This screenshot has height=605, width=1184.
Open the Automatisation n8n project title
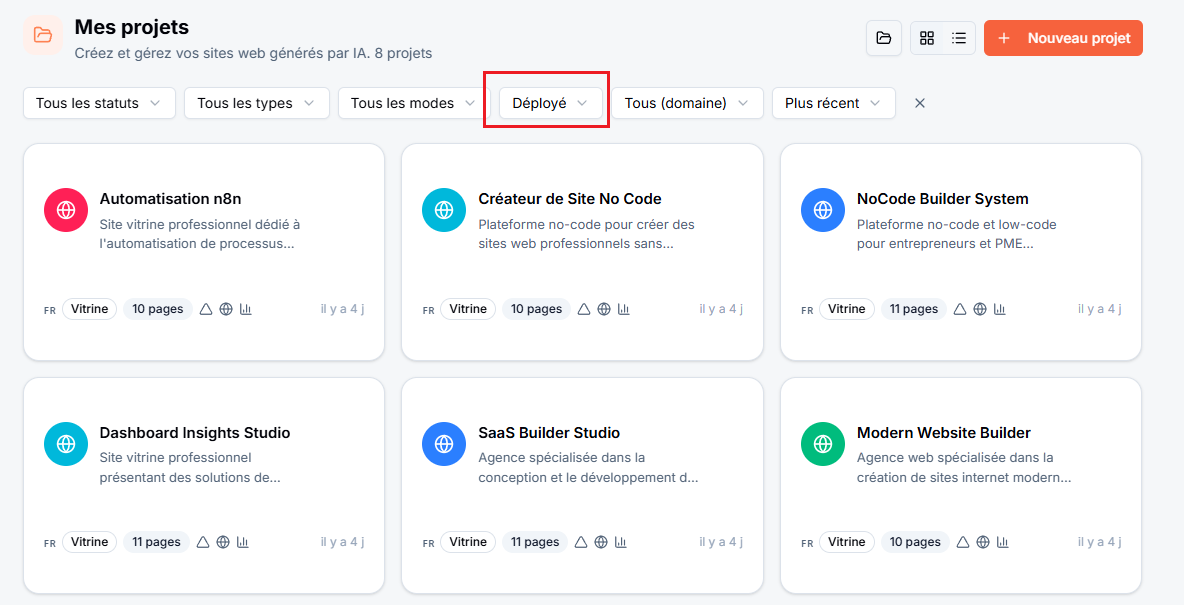tap(171, 199)
